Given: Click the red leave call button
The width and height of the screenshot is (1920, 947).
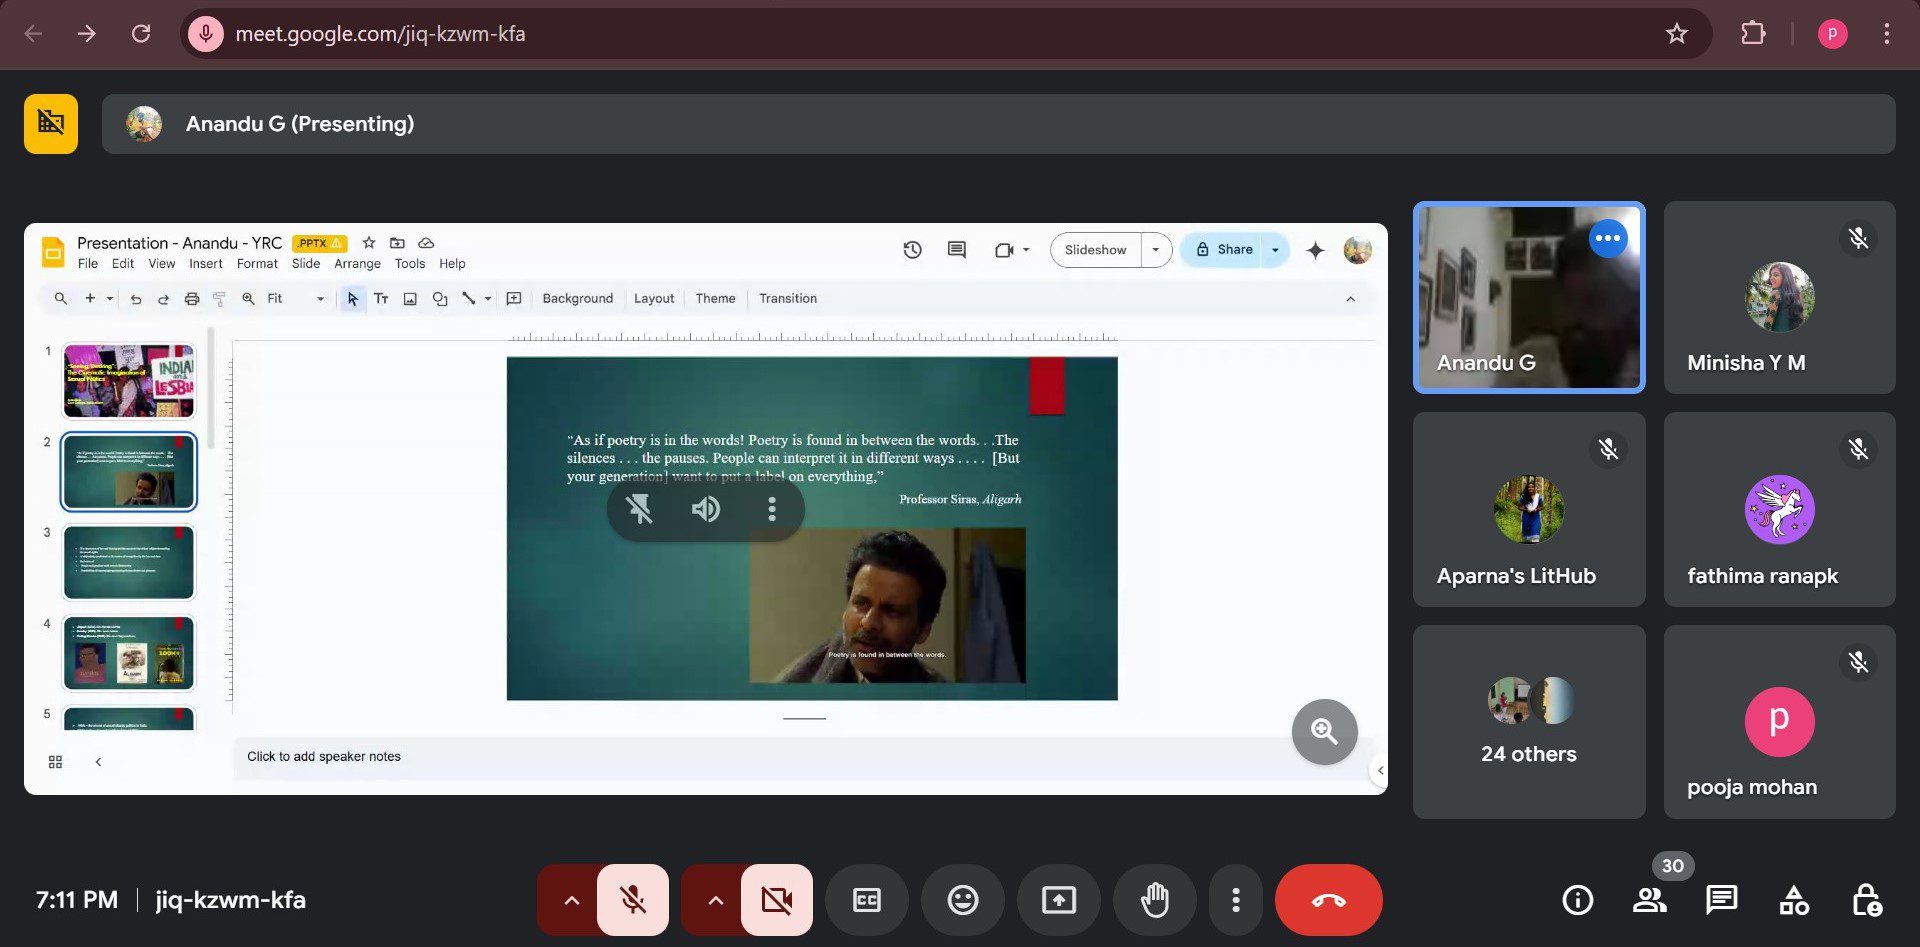Looking at the screenshot, I should [x=1328, y=900].
